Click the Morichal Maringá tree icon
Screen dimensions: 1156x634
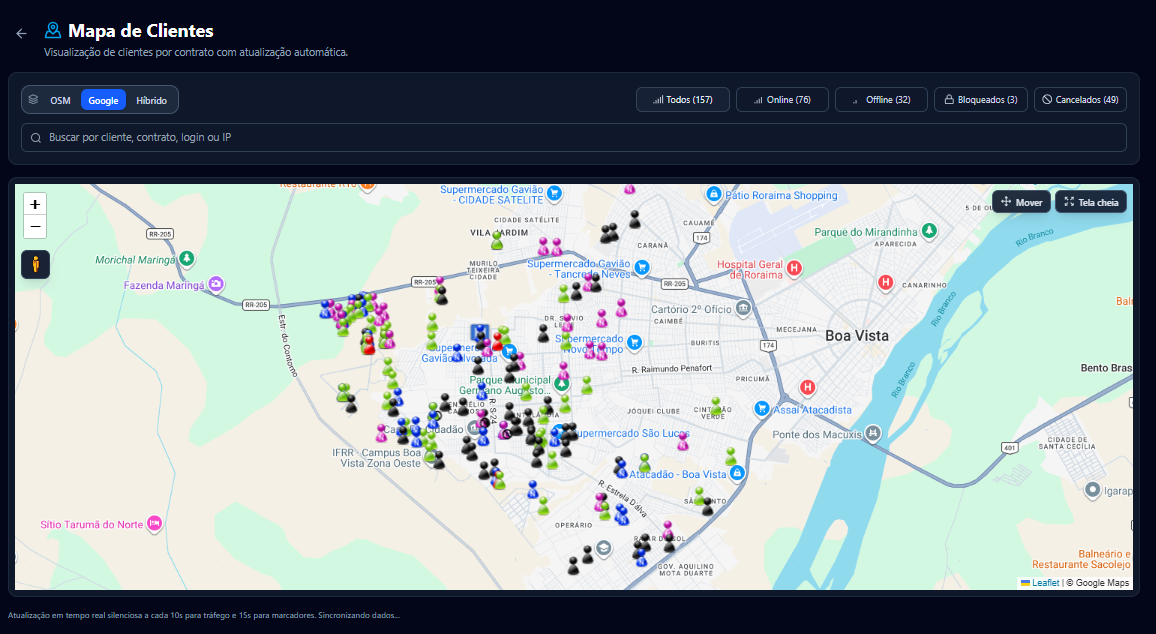[x=187, y=258]
